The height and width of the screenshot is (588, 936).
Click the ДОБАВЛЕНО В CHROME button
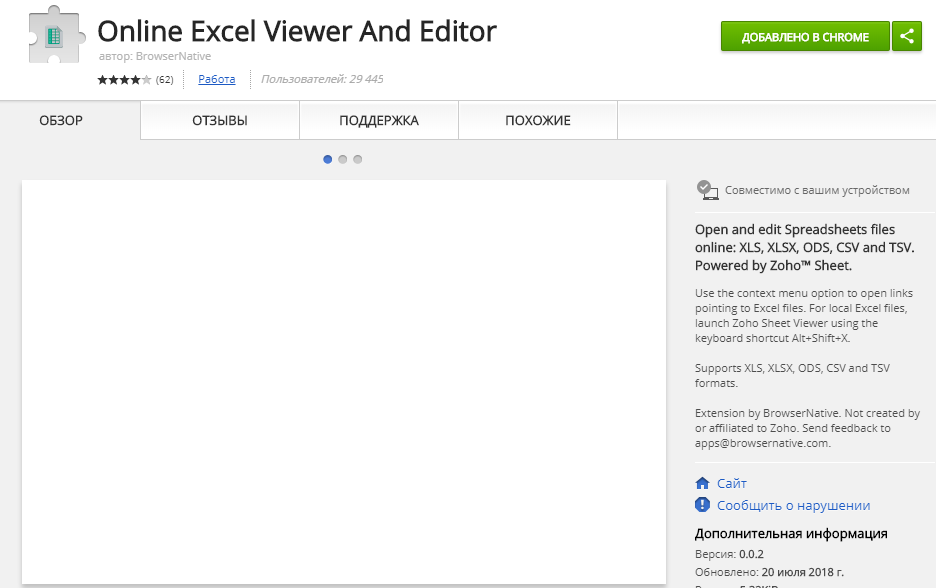pos(805,36)
